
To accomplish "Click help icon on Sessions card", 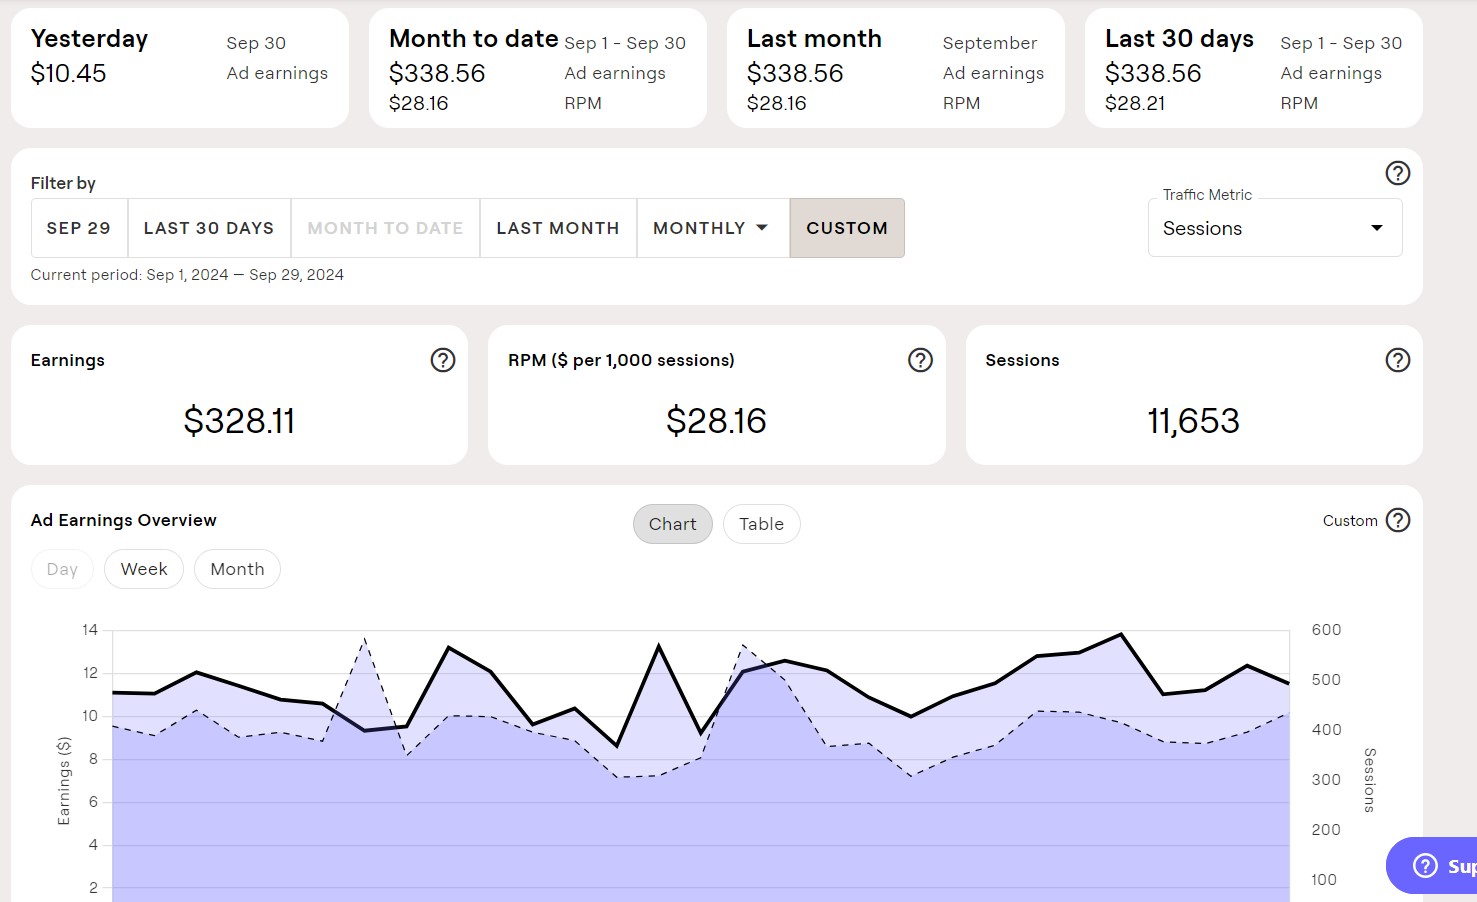I will coord(1397,360).
